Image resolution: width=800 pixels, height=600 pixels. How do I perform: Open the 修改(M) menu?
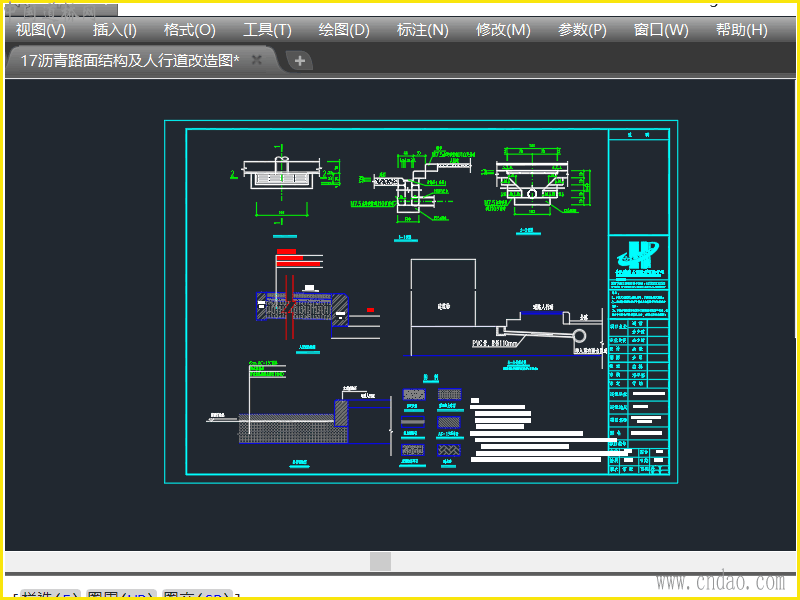click(x=503, y=30)
